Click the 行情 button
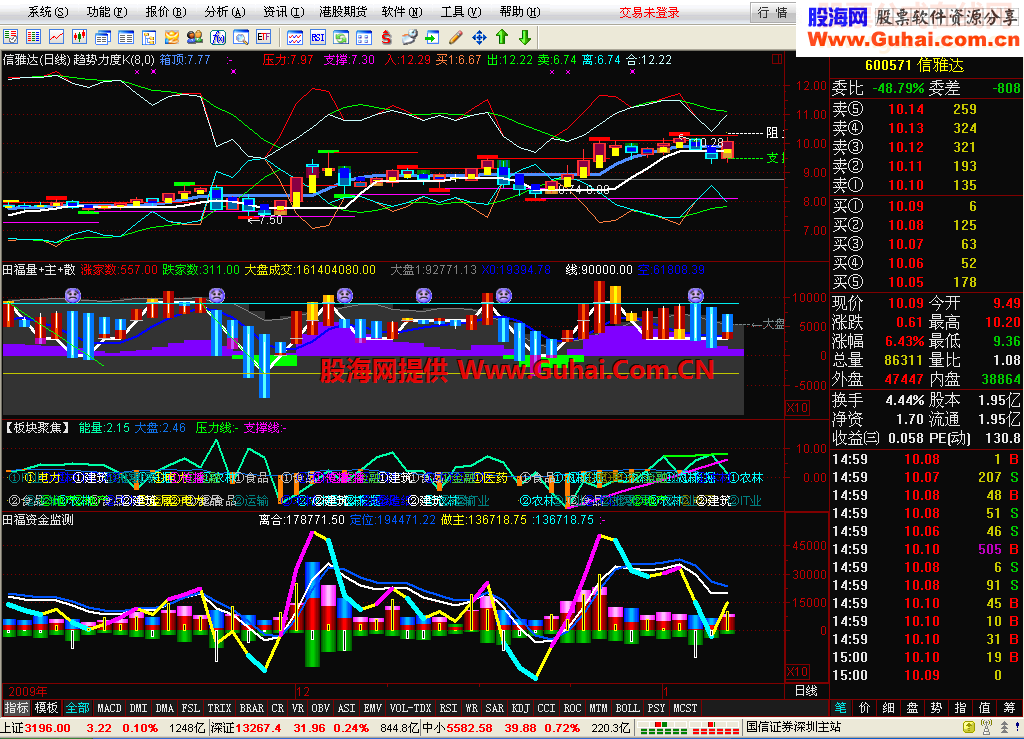The image size is (1024, 739). [772, 12]
